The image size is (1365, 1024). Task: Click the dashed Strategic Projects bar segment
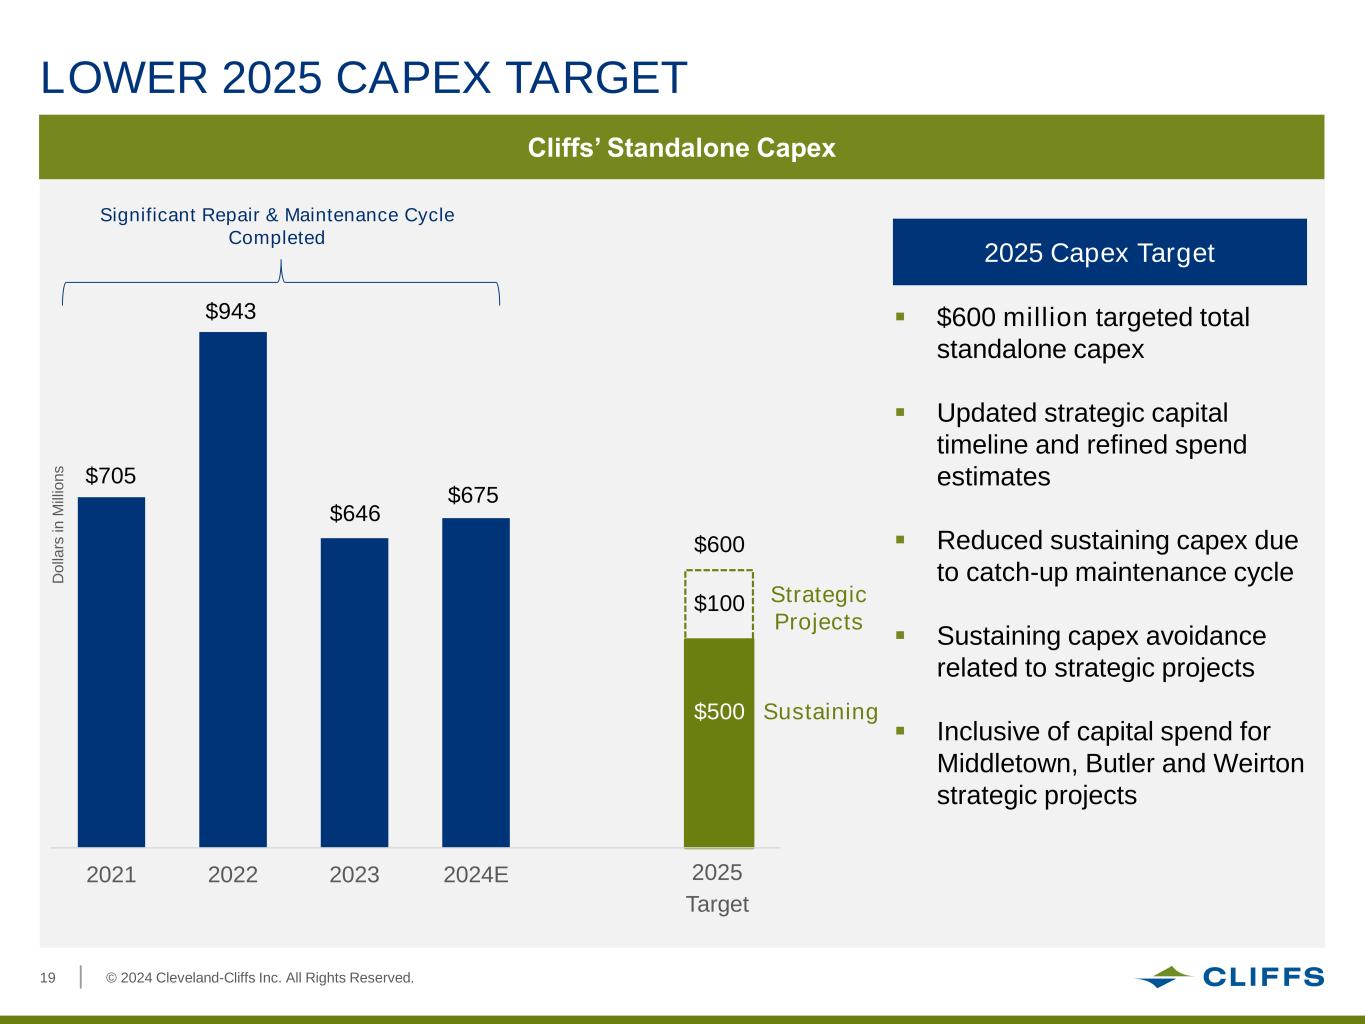(x=719, y=604)
